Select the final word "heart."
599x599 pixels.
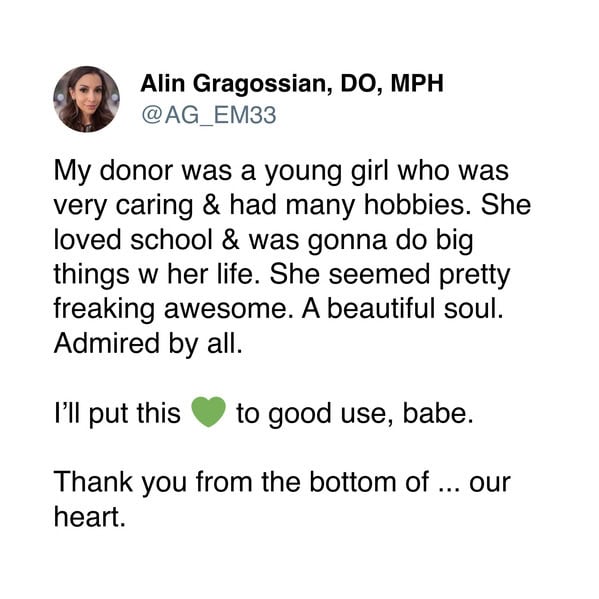pyautogui.click(x=90, y=517)
